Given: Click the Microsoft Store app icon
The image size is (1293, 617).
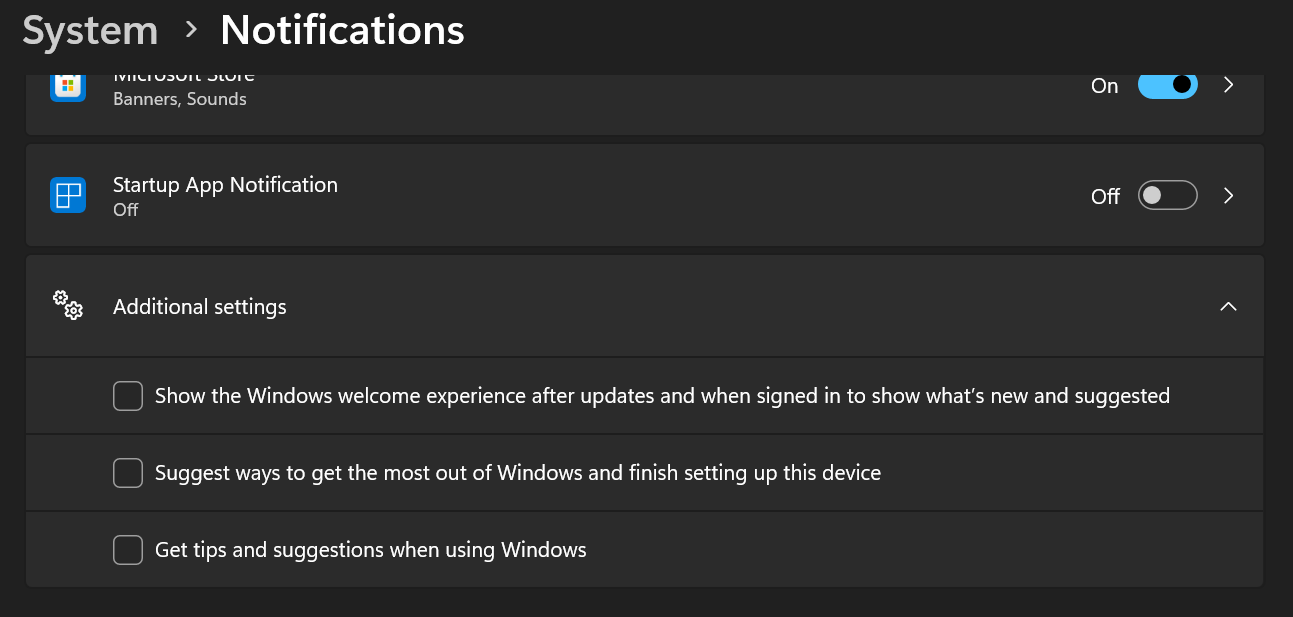Looking at the screenshot, I should (68, 86).
